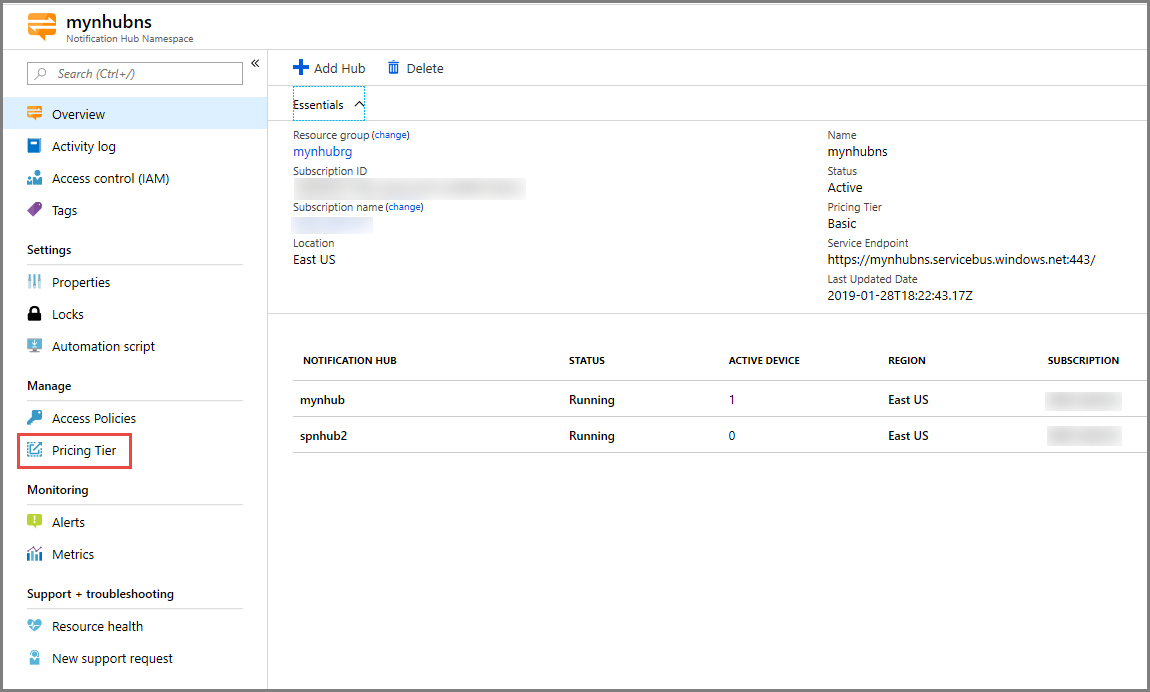Click the Locks padlock icon

click(35, 314)
